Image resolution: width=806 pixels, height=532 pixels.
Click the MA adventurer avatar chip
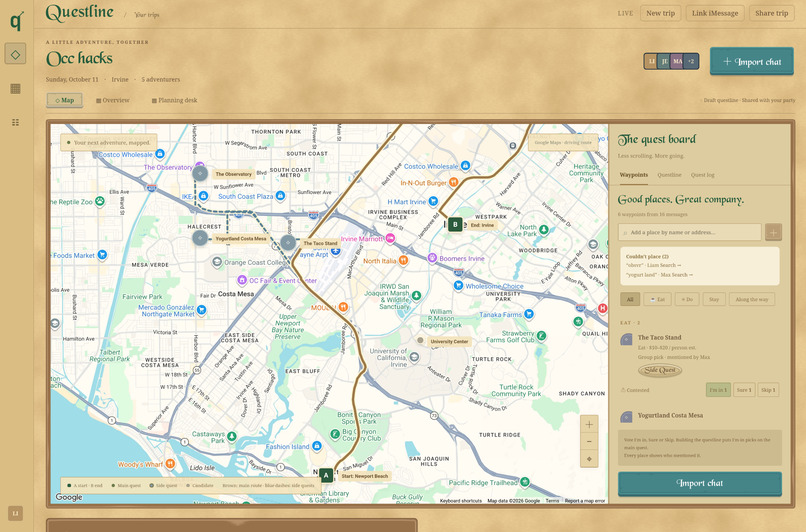[x=677, y=61]
